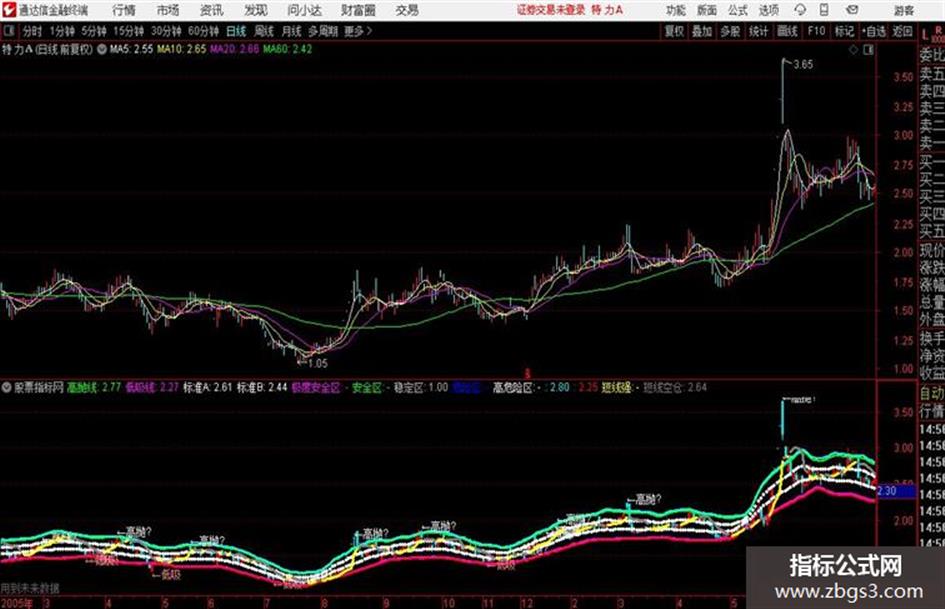
Task: Open the 交易 menu
Action: pos(407,10)
